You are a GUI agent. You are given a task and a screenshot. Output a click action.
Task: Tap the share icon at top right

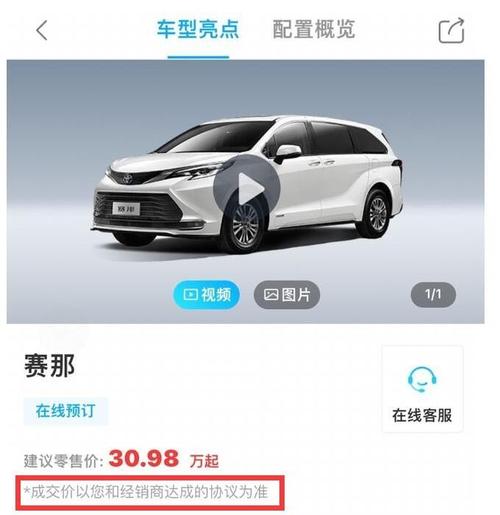pos(451,30)
